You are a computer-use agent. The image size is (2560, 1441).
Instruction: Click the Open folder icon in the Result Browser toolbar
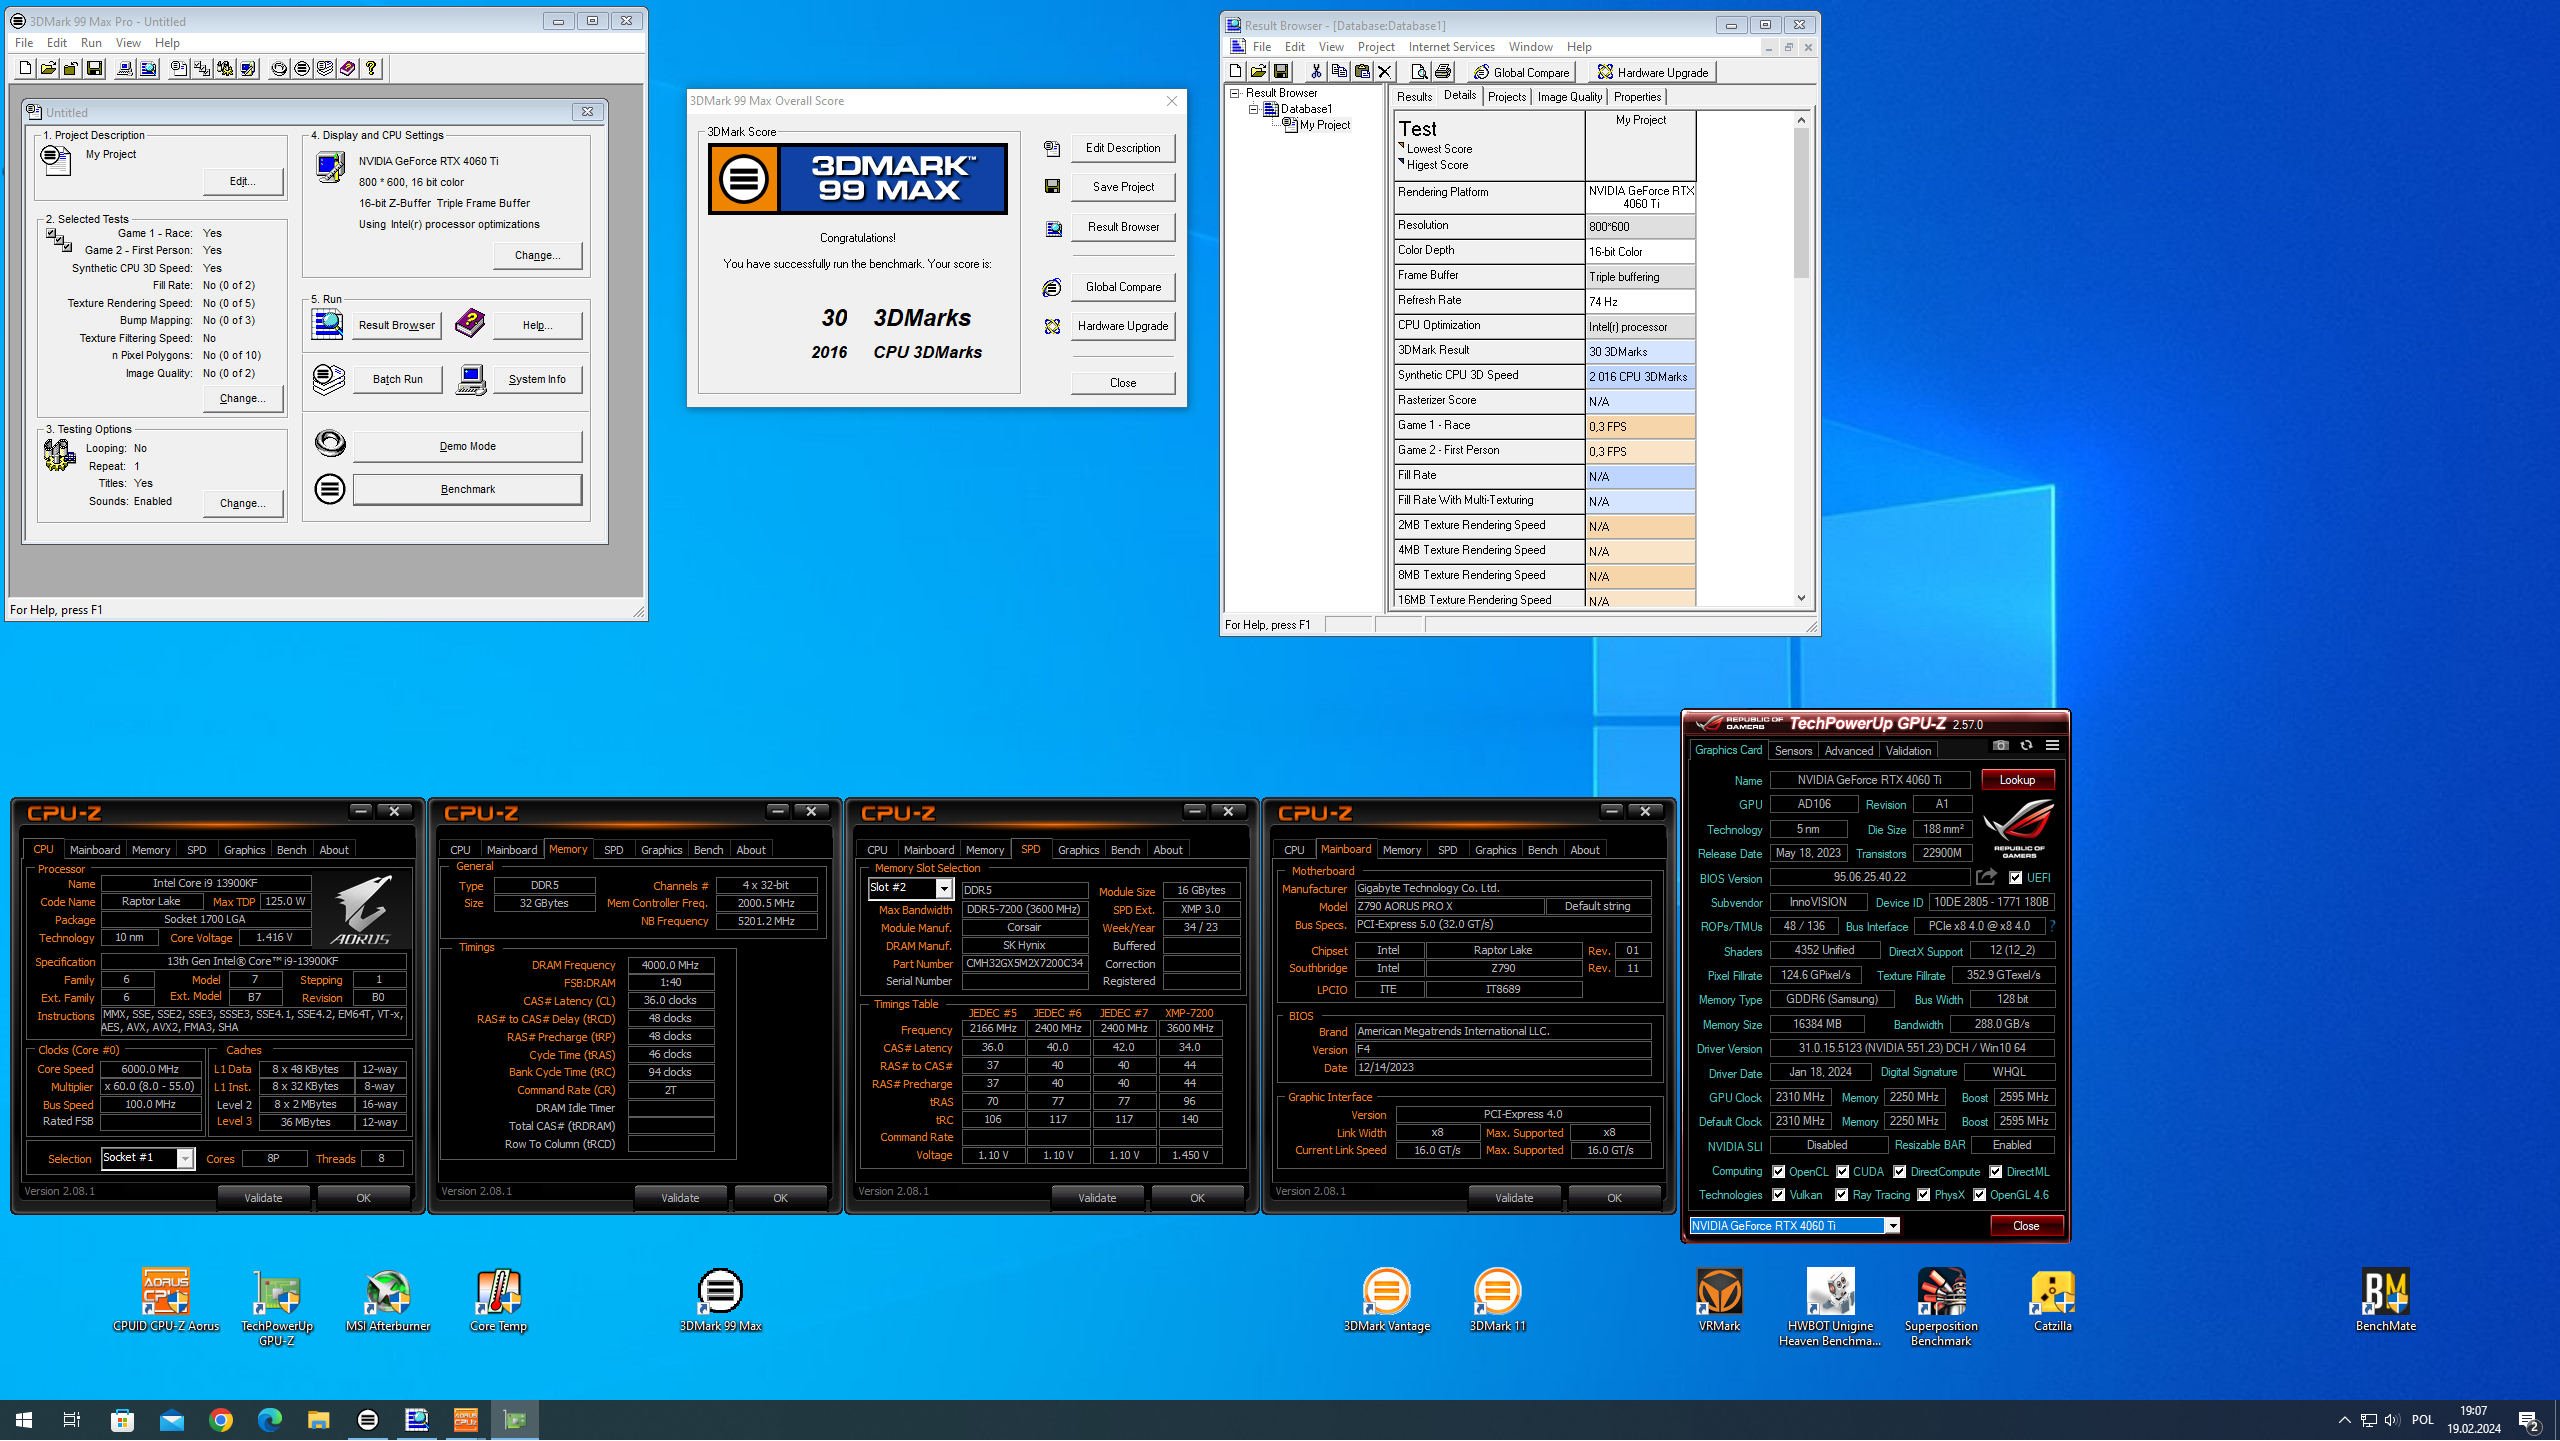1258,71
